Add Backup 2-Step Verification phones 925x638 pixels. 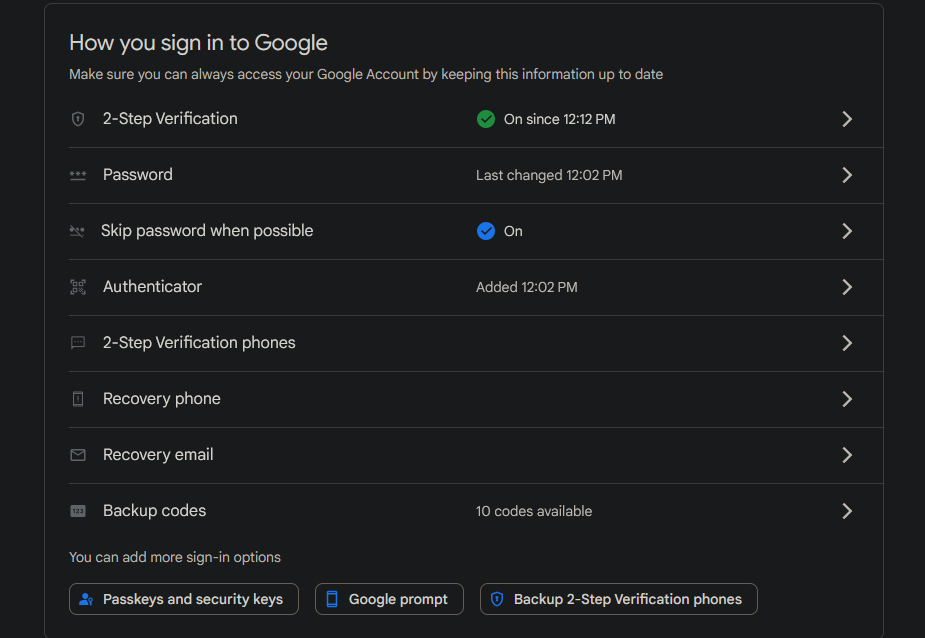click(618, 599)
